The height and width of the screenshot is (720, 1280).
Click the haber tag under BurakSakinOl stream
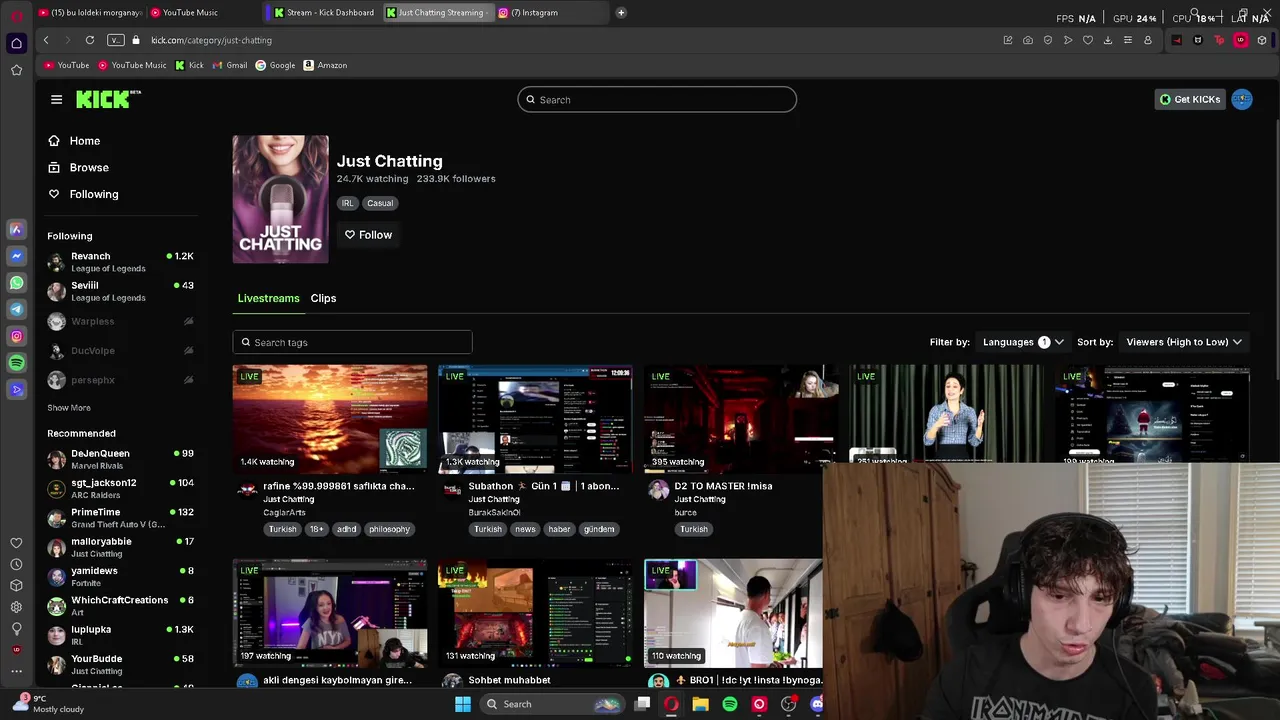(559, 529)
